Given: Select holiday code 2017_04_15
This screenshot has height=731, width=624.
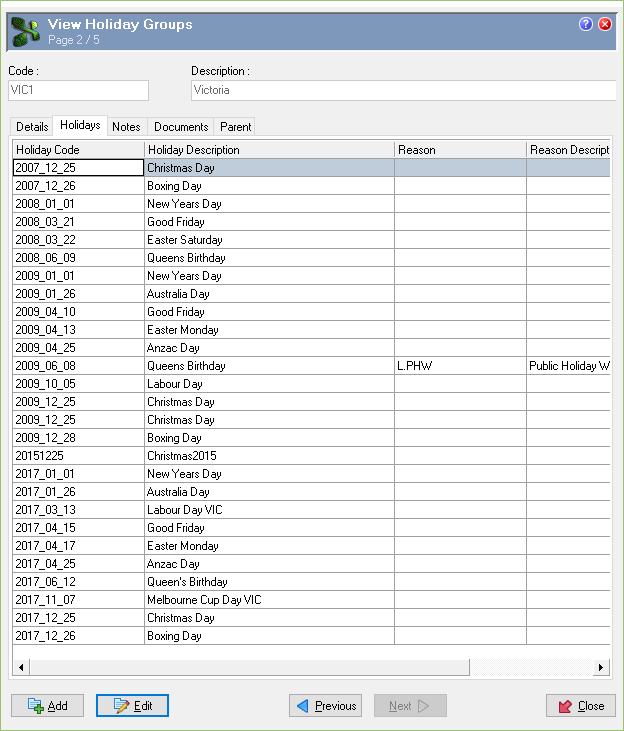Looking at the screenshot, I should (78, 528).
